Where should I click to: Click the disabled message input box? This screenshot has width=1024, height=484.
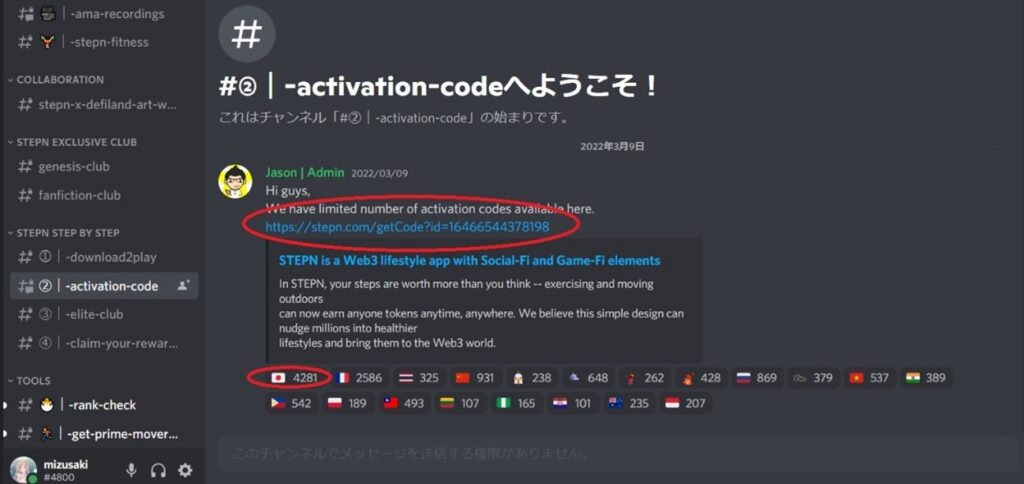(x=607, y=453)
